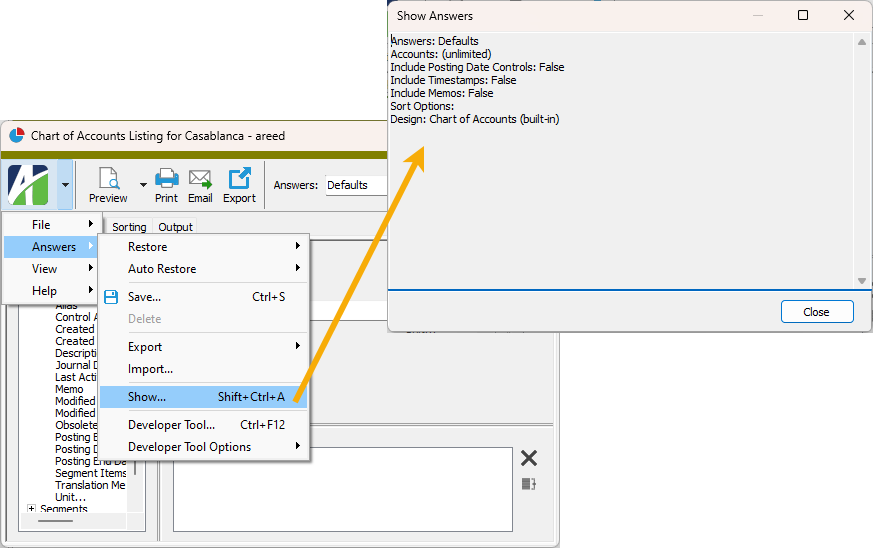Click the green and blue application logo button
The height and width of the screenshot is (548, 873).
tap(28, 185)
